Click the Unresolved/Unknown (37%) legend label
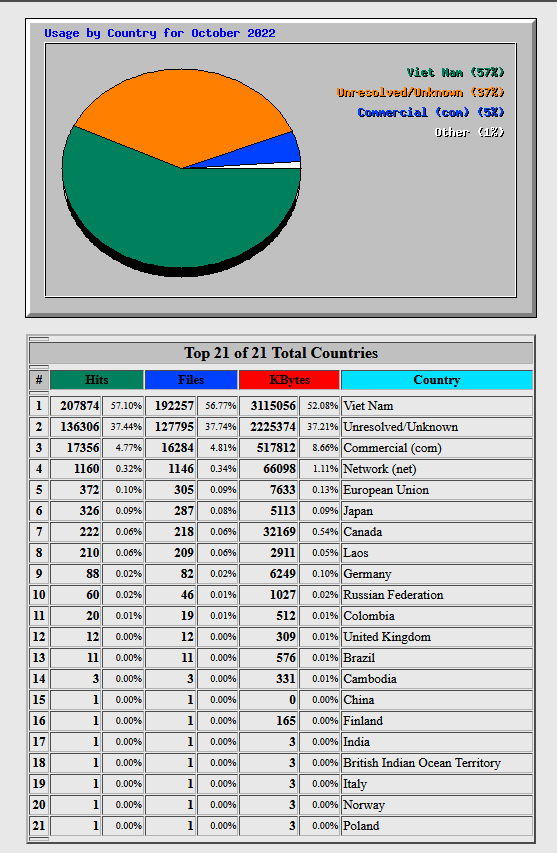The width and height of the screenshot is (557, 853). click(x=420, y=92)
